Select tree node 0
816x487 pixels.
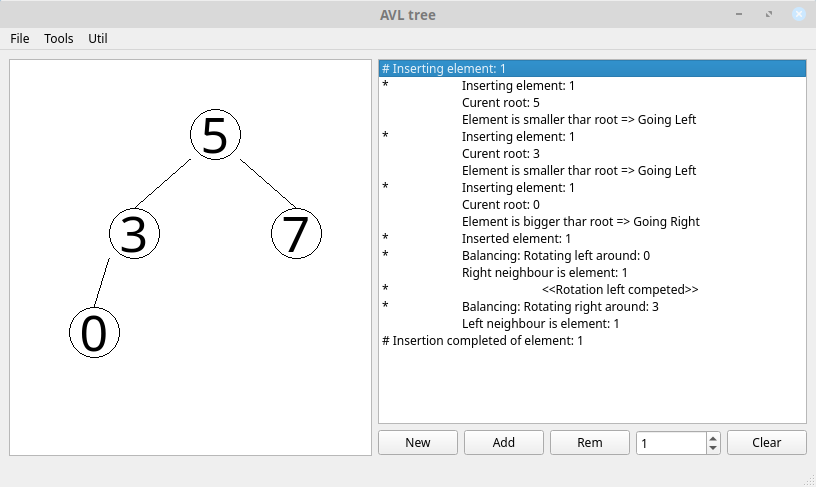coord(94,332)
